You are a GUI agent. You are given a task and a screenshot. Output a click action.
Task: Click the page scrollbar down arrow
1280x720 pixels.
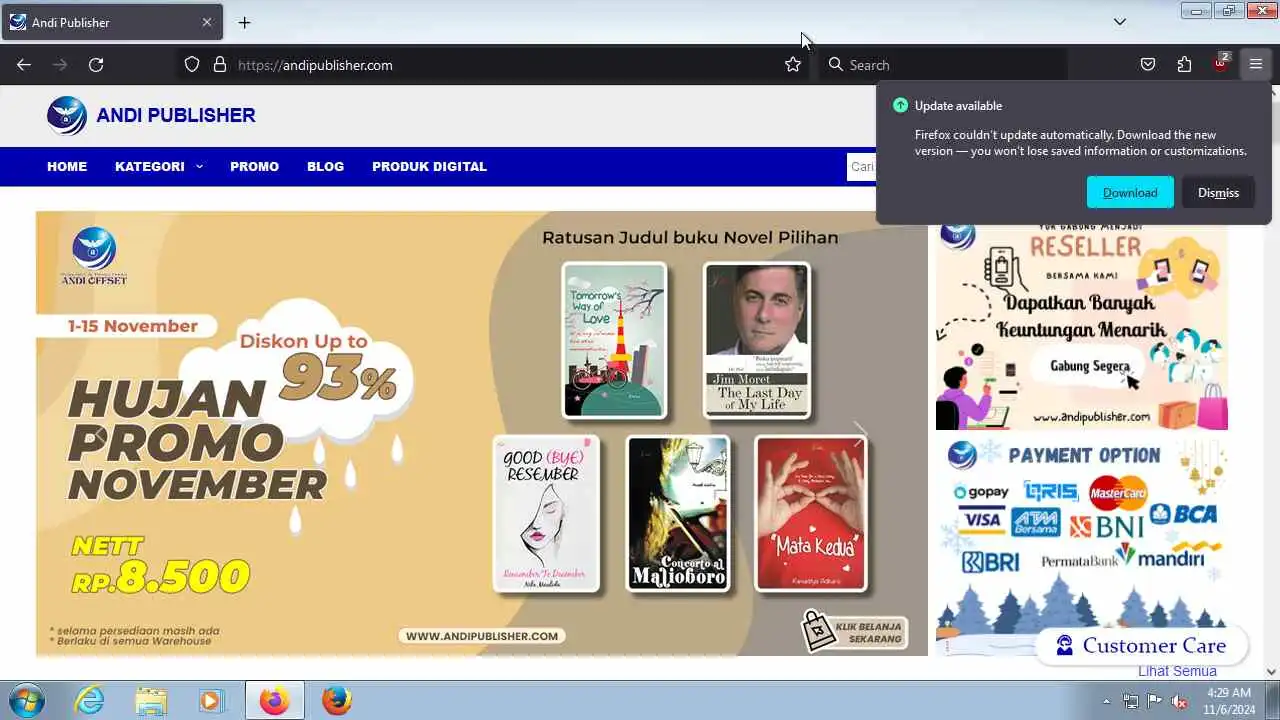coord(1271,672)
